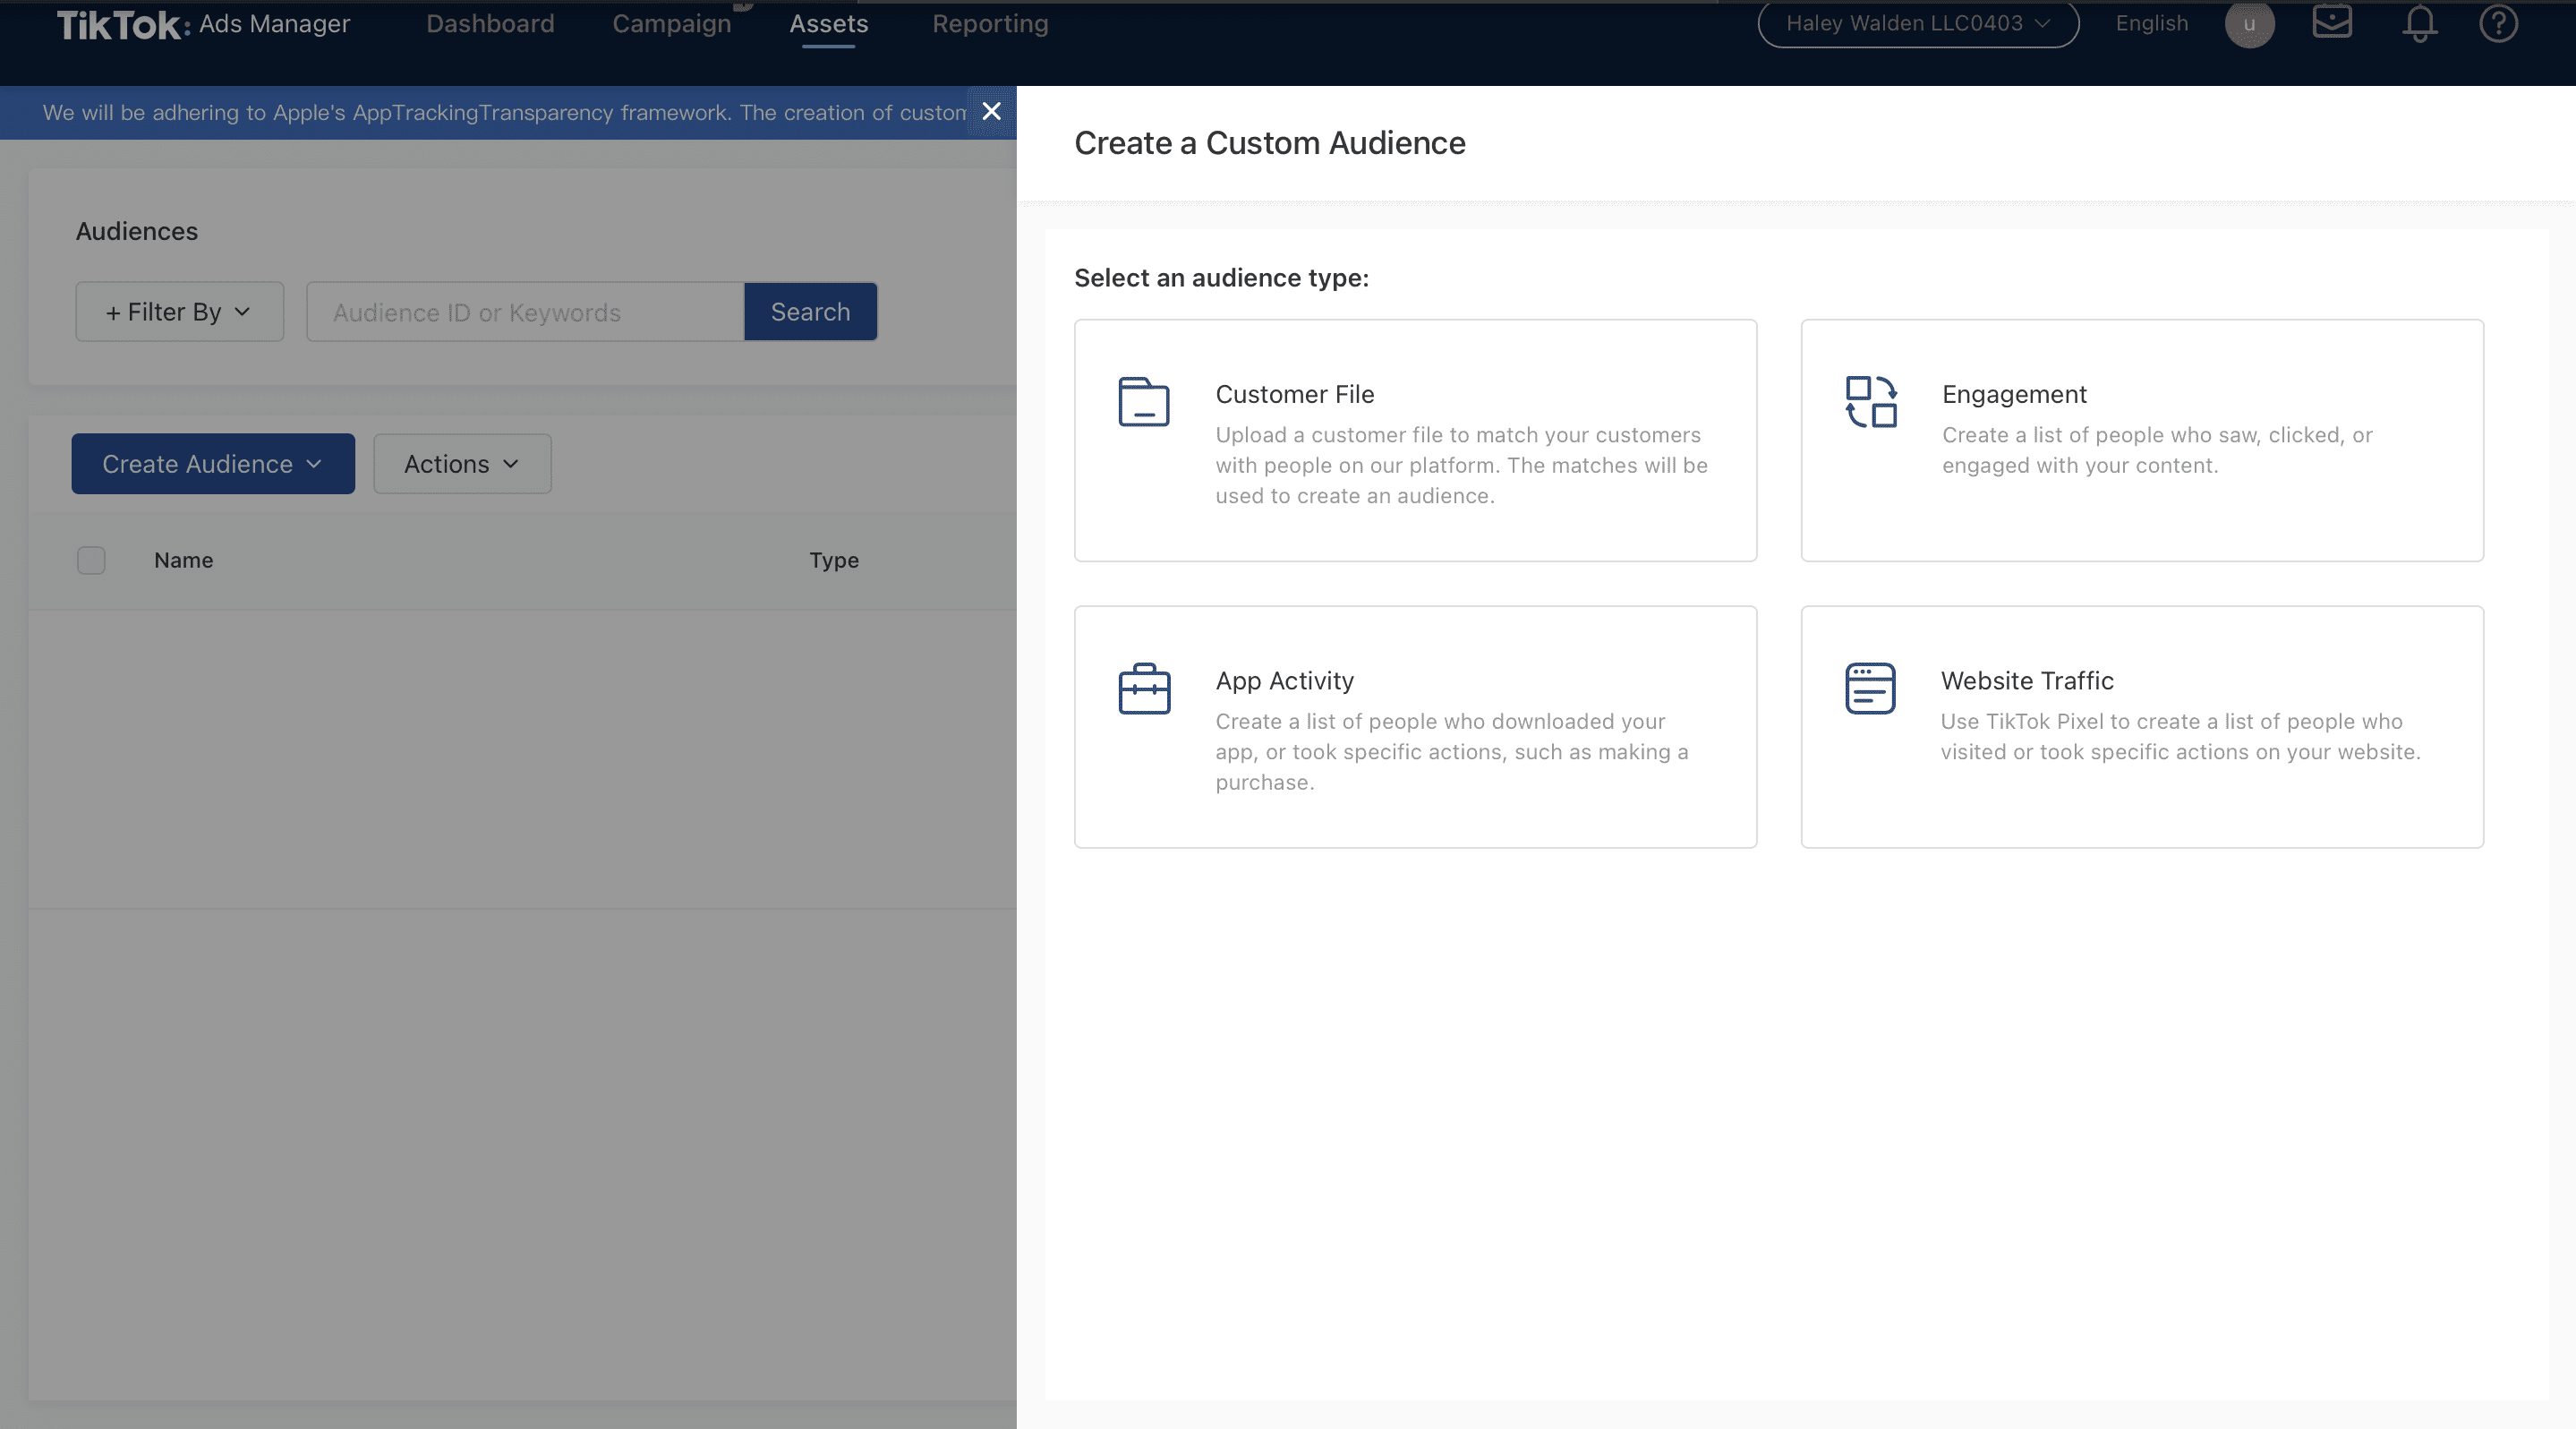Switch to the Reporting tab
2576x1429 pixels.
point(990,23)
